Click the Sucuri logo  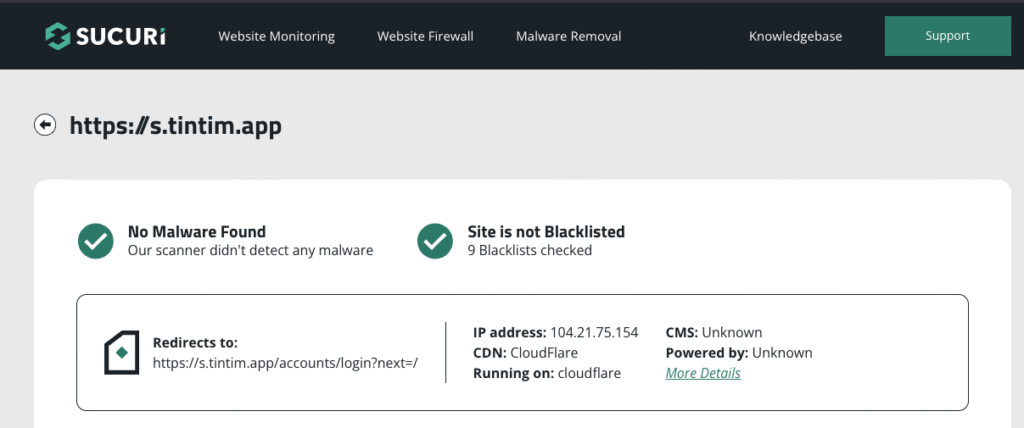105,36
